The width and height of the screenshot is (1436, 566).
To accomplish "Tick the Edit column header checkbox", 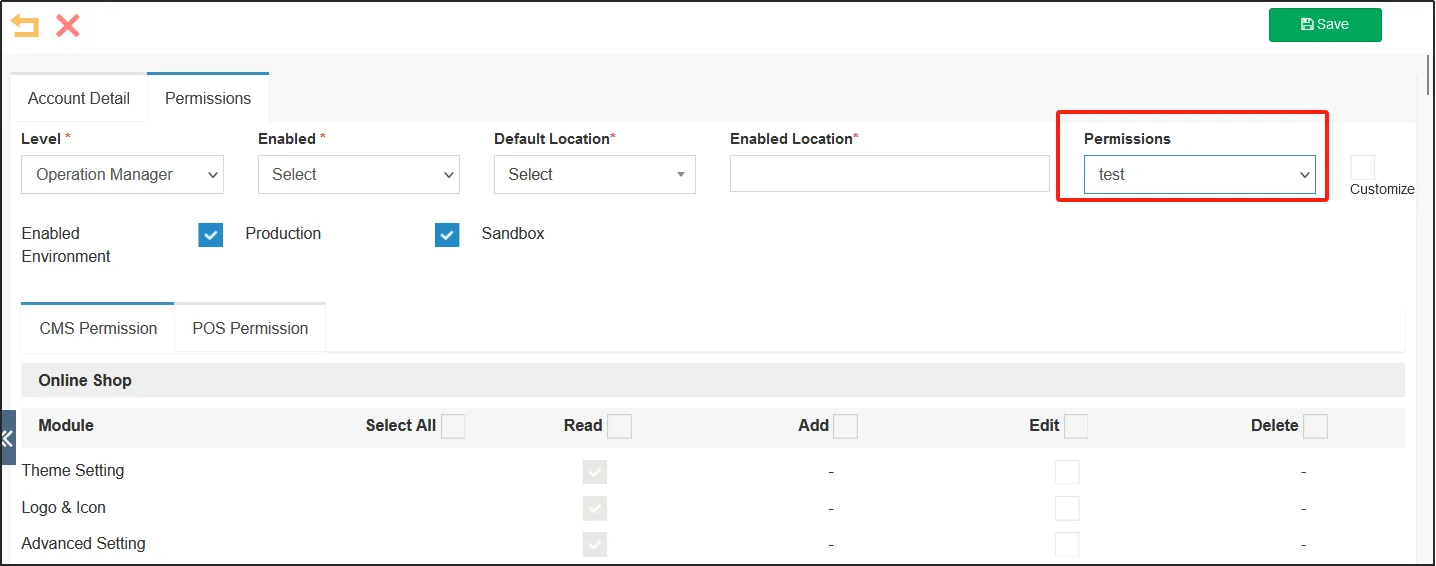I will point(1076,426).
